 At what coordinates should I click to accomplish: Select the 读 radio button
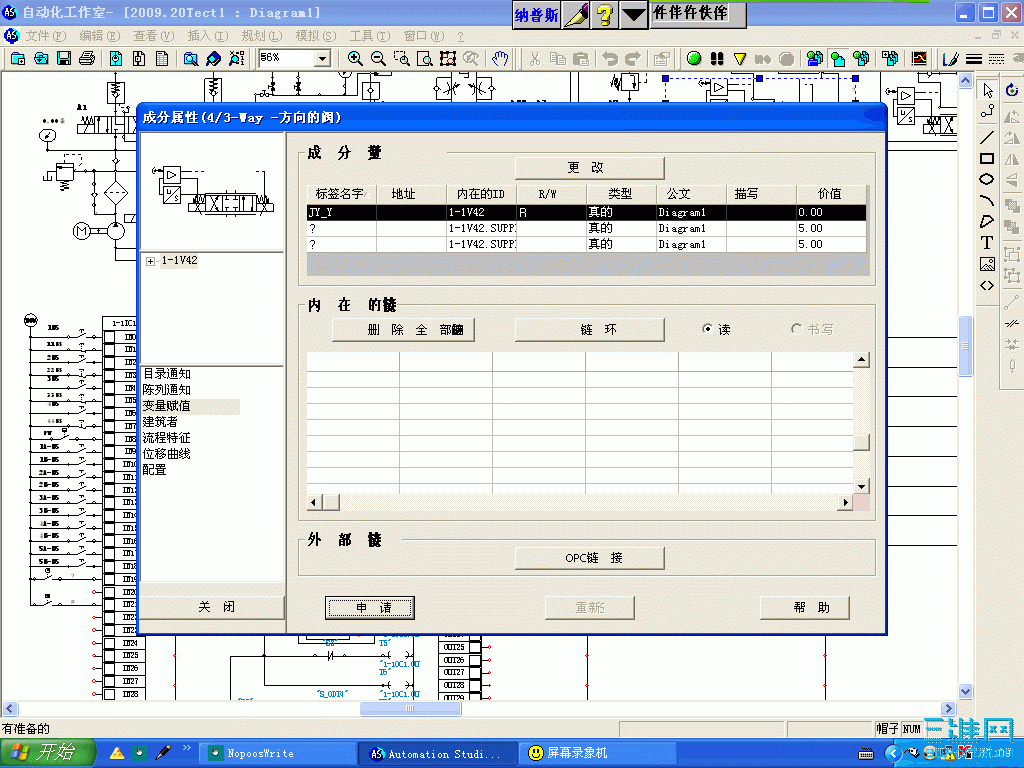[707, 328]
